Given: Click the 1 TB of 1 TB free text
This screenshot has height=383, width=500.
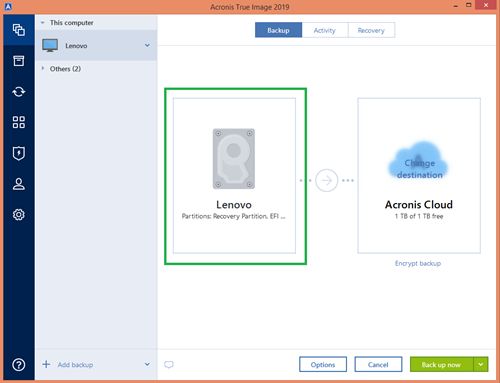Looking at the screenshot, I should click(x=419, y=216).
